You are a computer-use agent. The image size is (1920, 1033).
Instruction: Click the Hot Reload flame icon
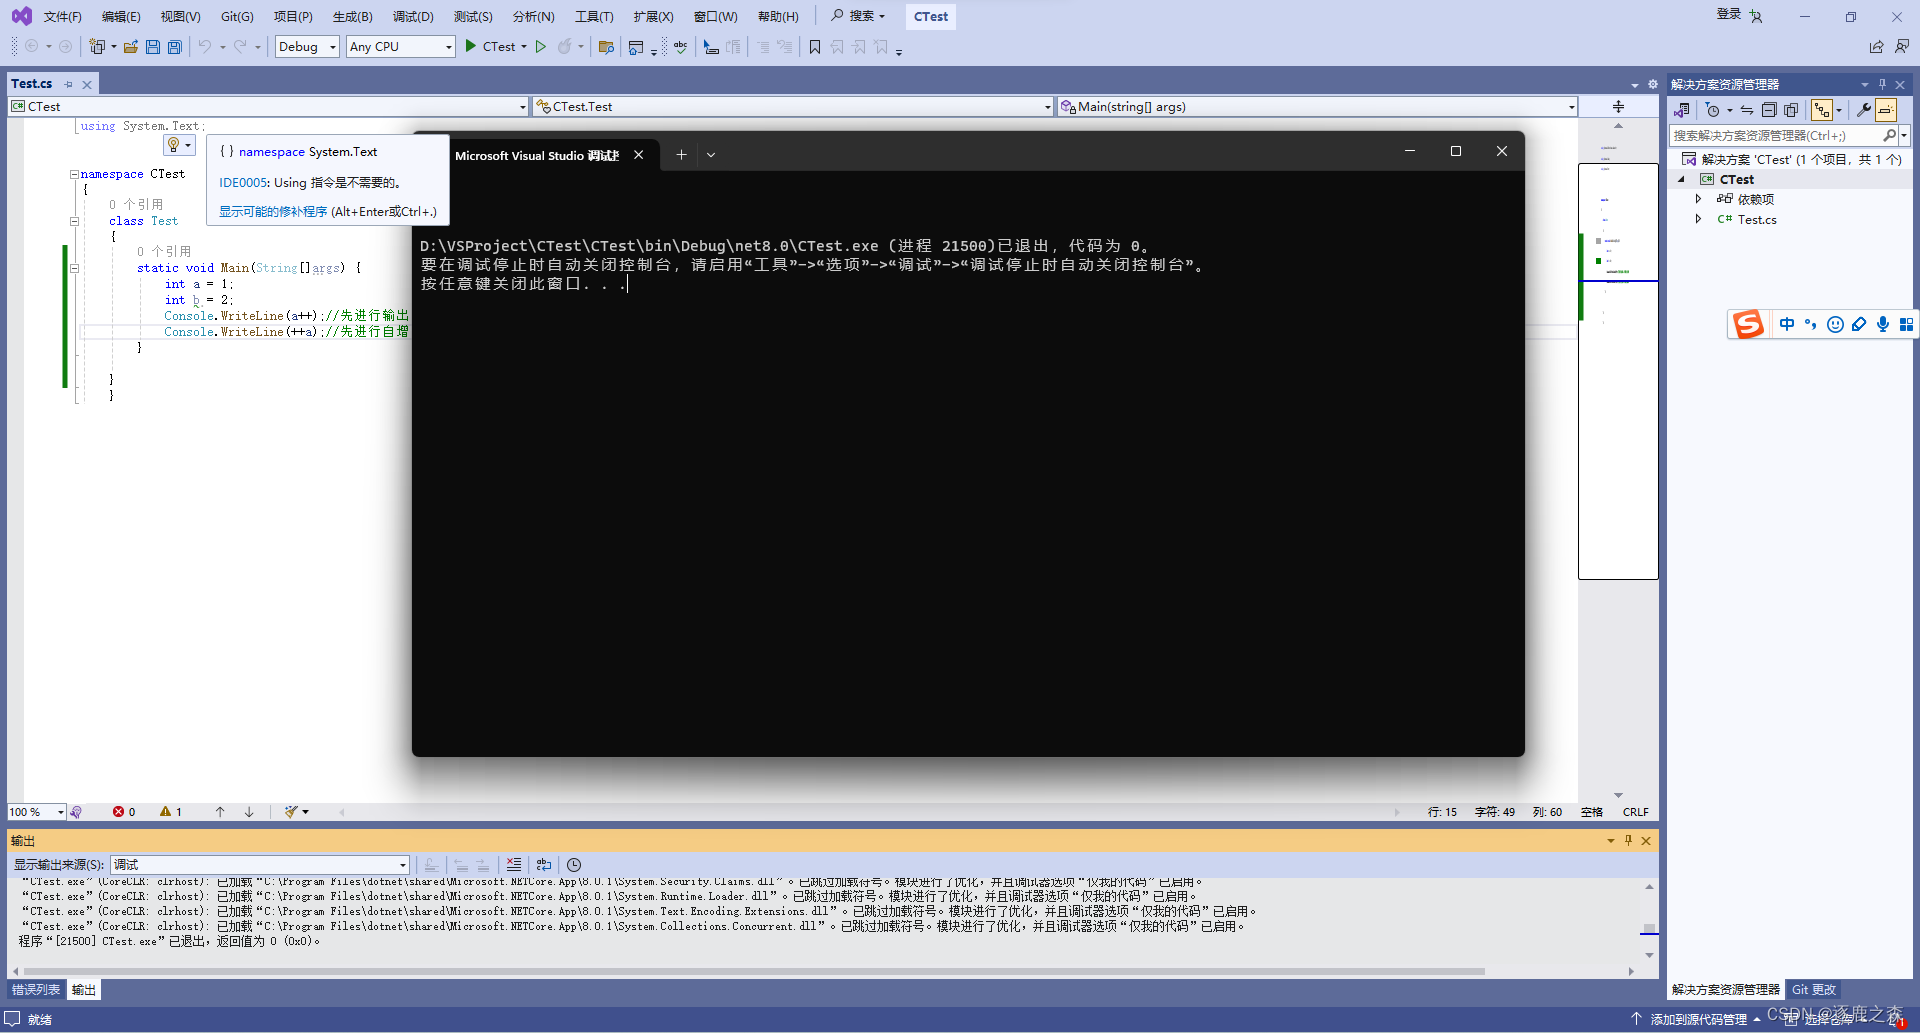click(565, 47)
